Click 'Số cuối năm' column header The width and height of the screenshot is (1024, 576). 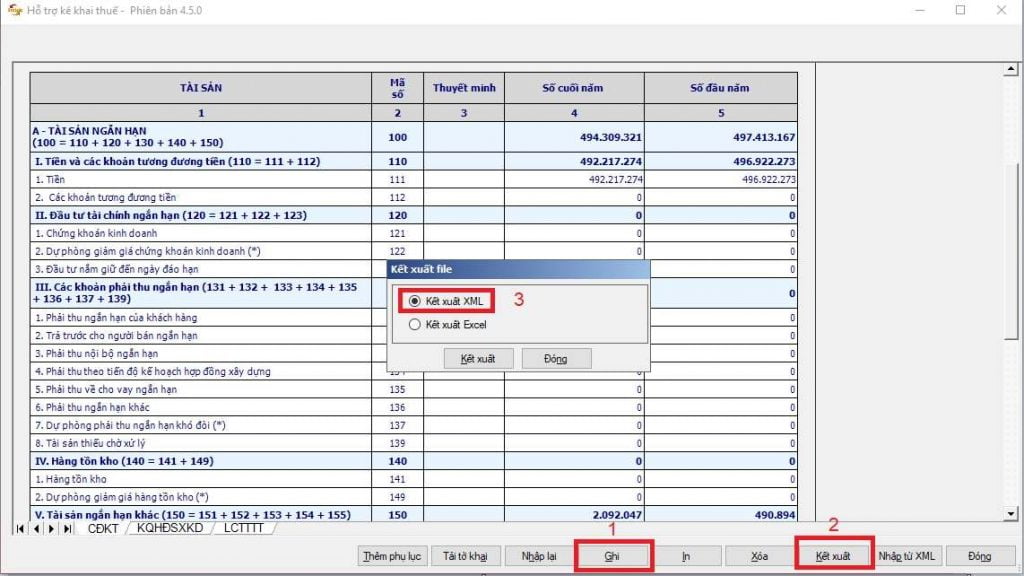coord(574,88)
